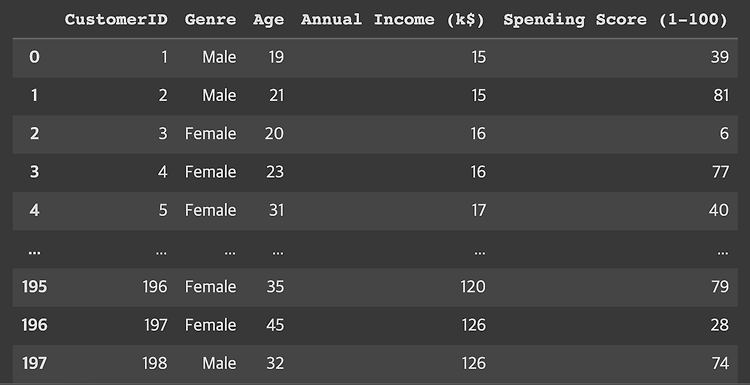Click Age value 45
The image size is (750, 385).
[x=275, y=325]
